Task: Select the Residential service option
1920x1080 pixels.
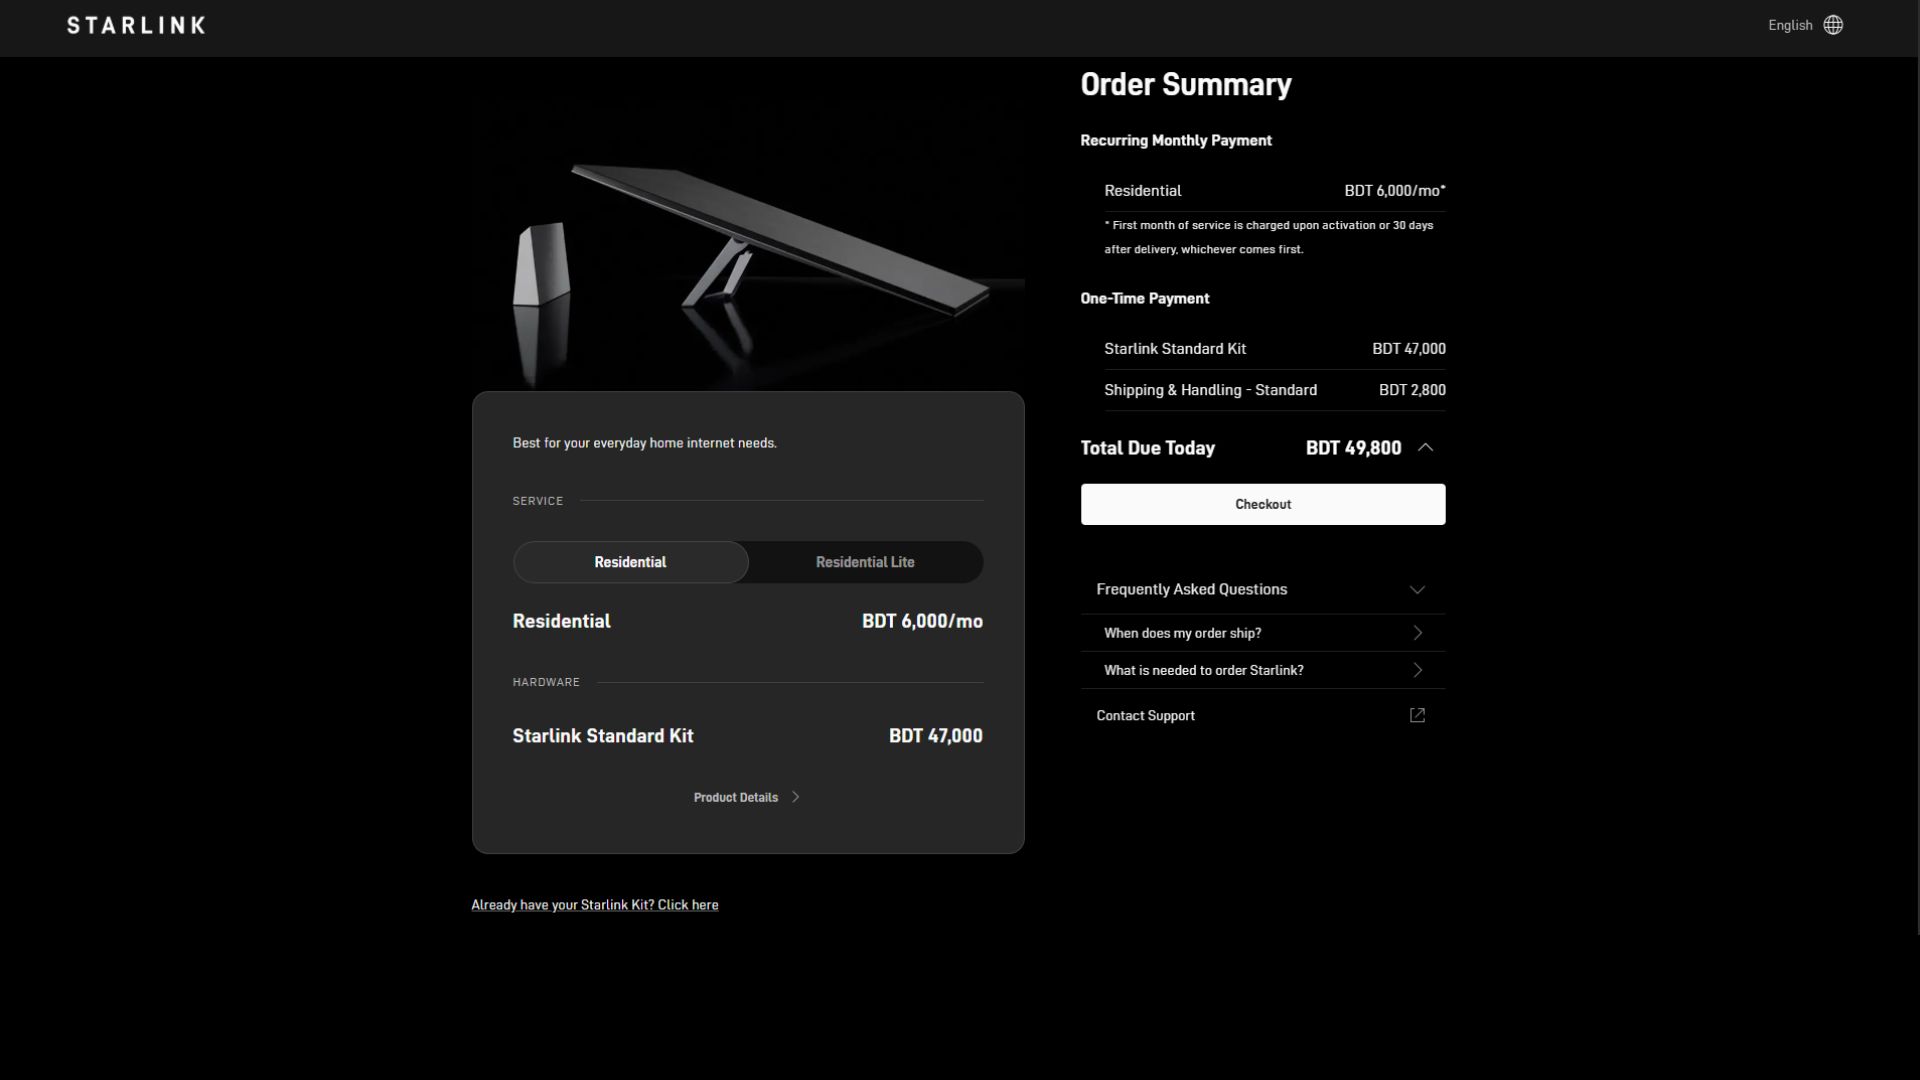Action: tap(630, 562)
